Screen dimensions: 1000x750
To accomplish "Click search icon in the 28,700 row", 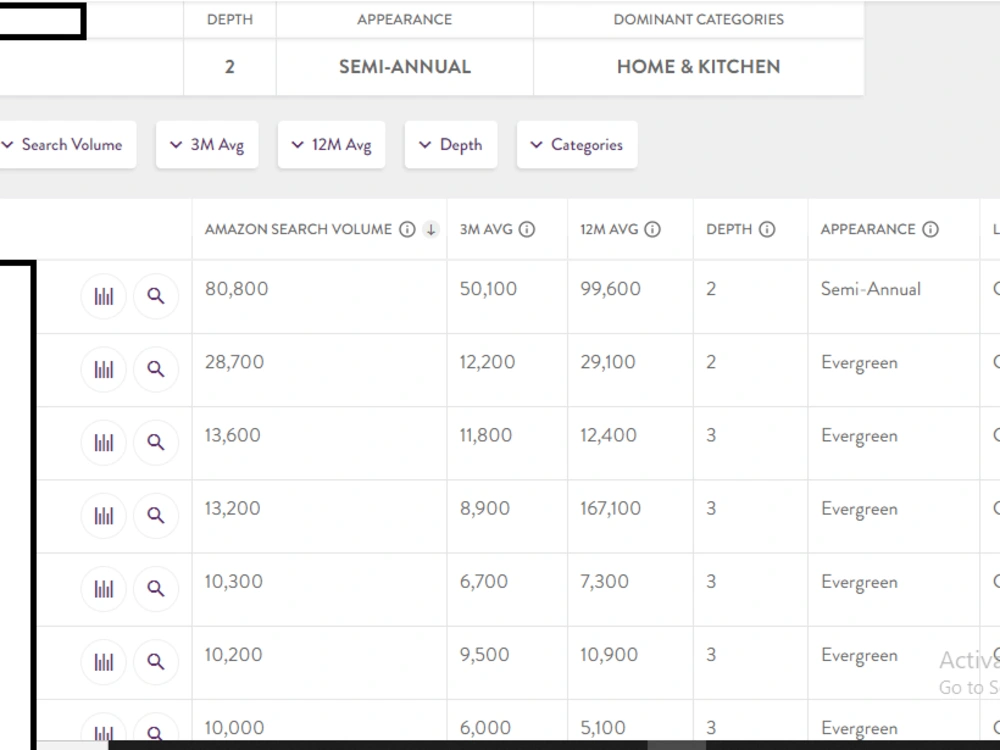I will pyautogui.click(x=156, y=369).
